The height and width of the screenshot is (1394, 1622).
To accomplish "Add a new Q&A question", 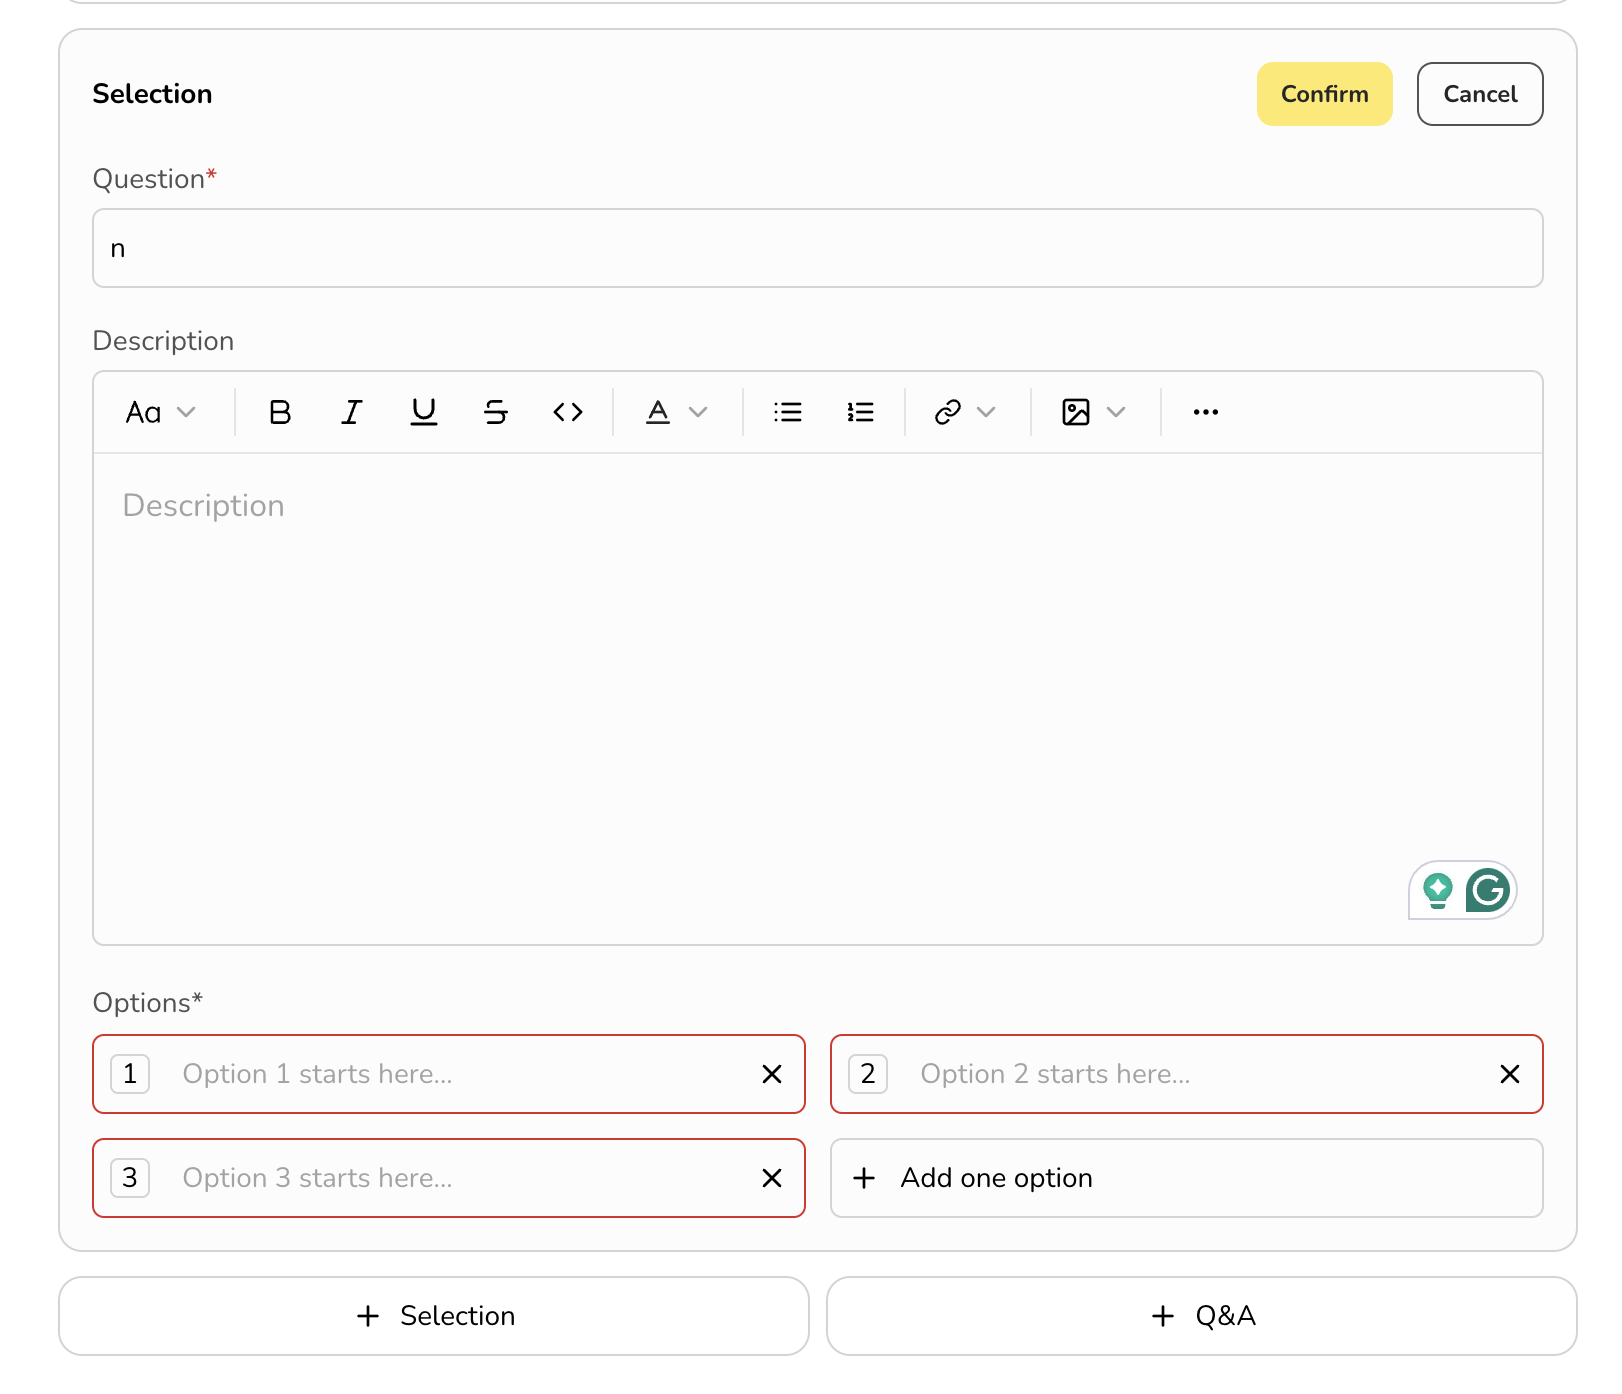I will pos(1202,1316).
